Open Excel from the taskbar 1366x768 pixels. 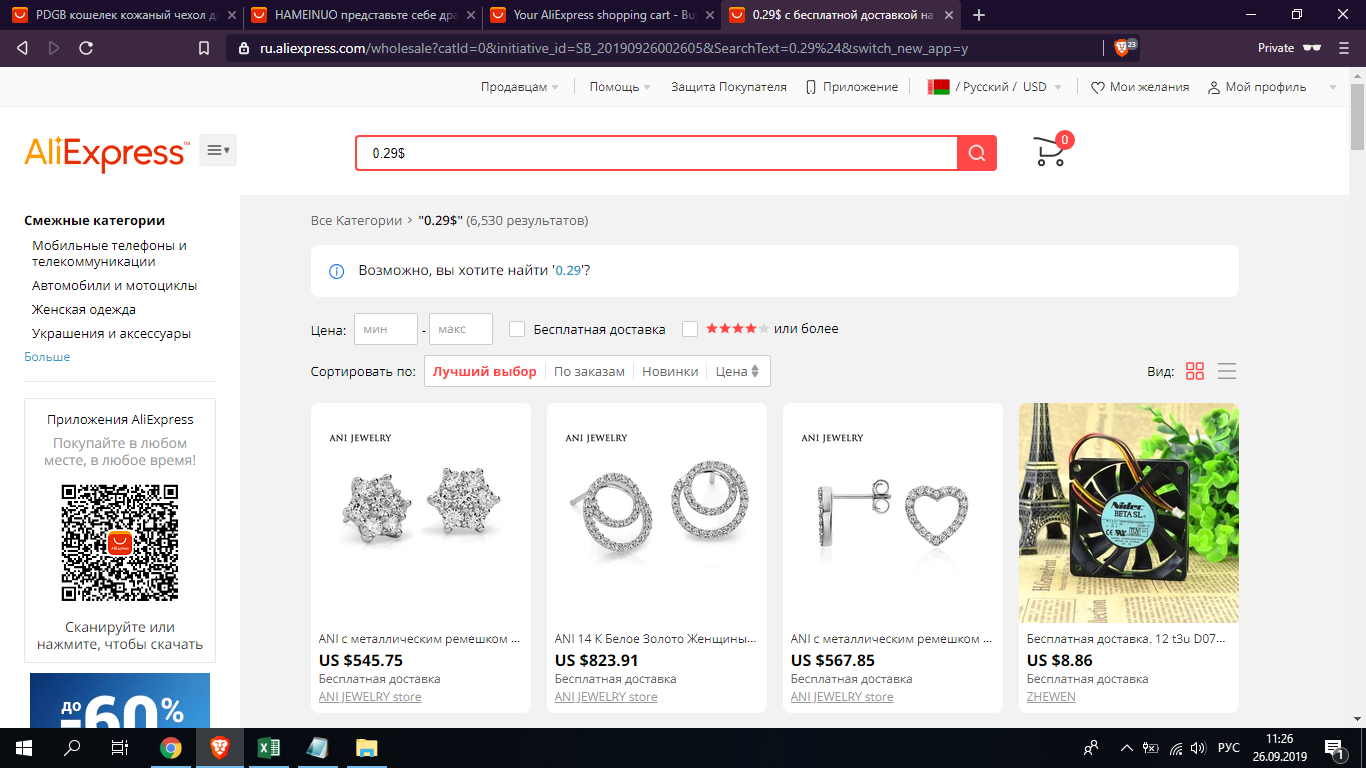268,747
